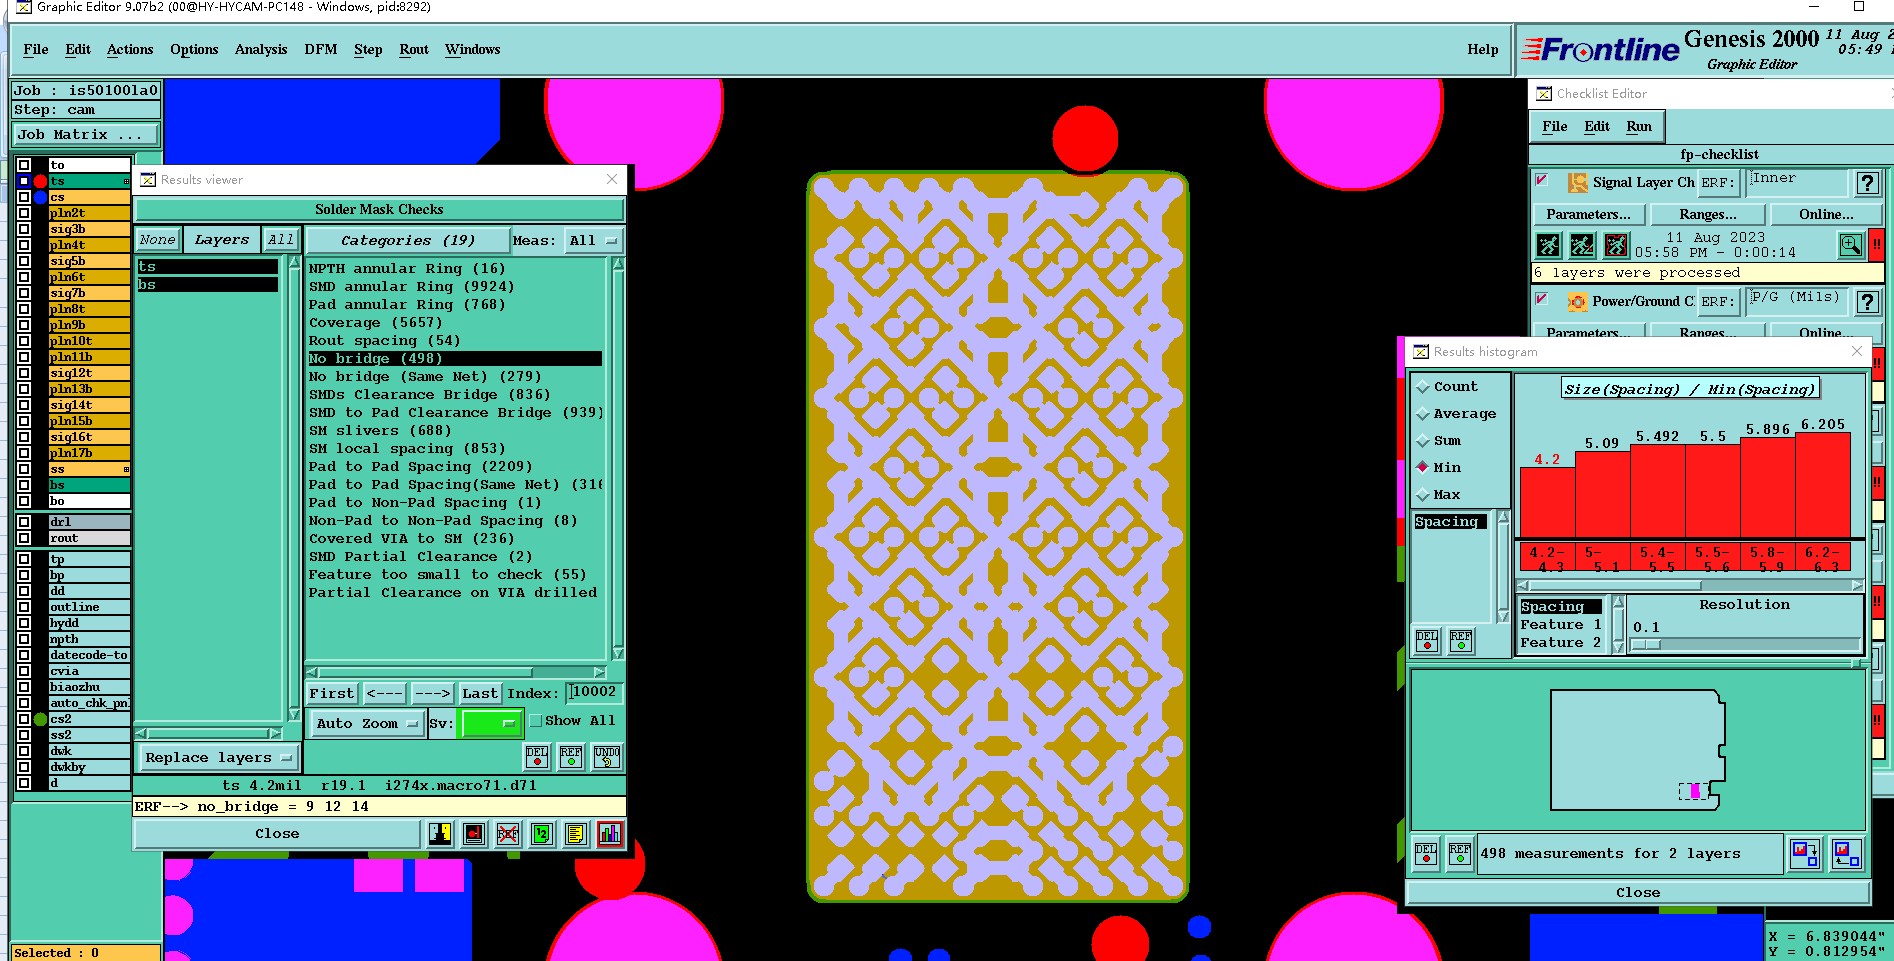Open the Analysis menu

pos(261,50)
